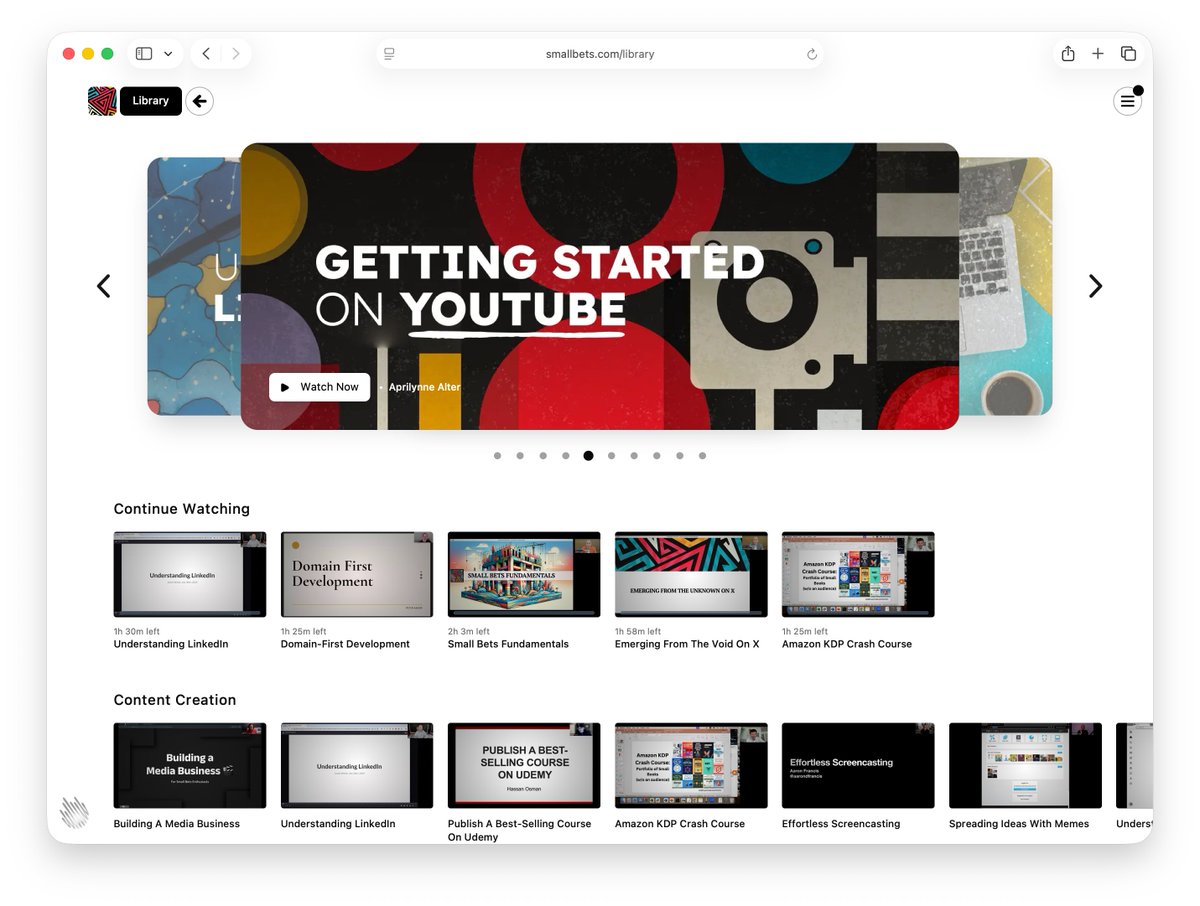Open Amazon KDP thumbnail in Continue Watching
The width and height of the screenshot is (1200, 906).
point(858,574)
